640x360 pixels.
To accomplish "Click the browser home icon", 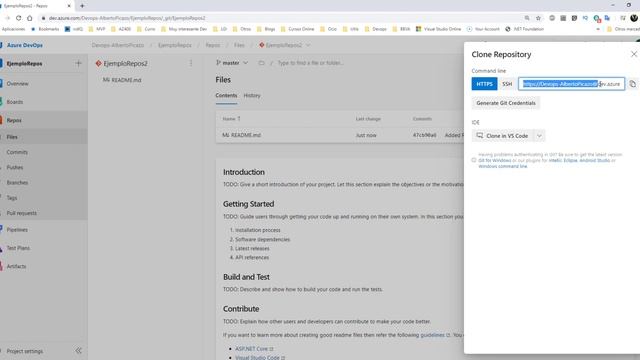I will (x=30, y=18).
